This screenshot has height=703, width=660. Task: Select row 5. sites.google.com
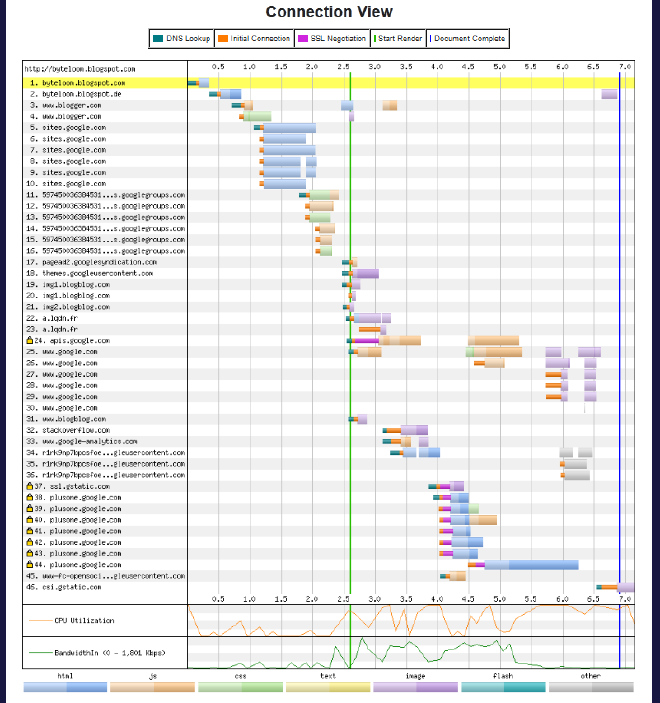pyautogui.click(x=329, y=128)
